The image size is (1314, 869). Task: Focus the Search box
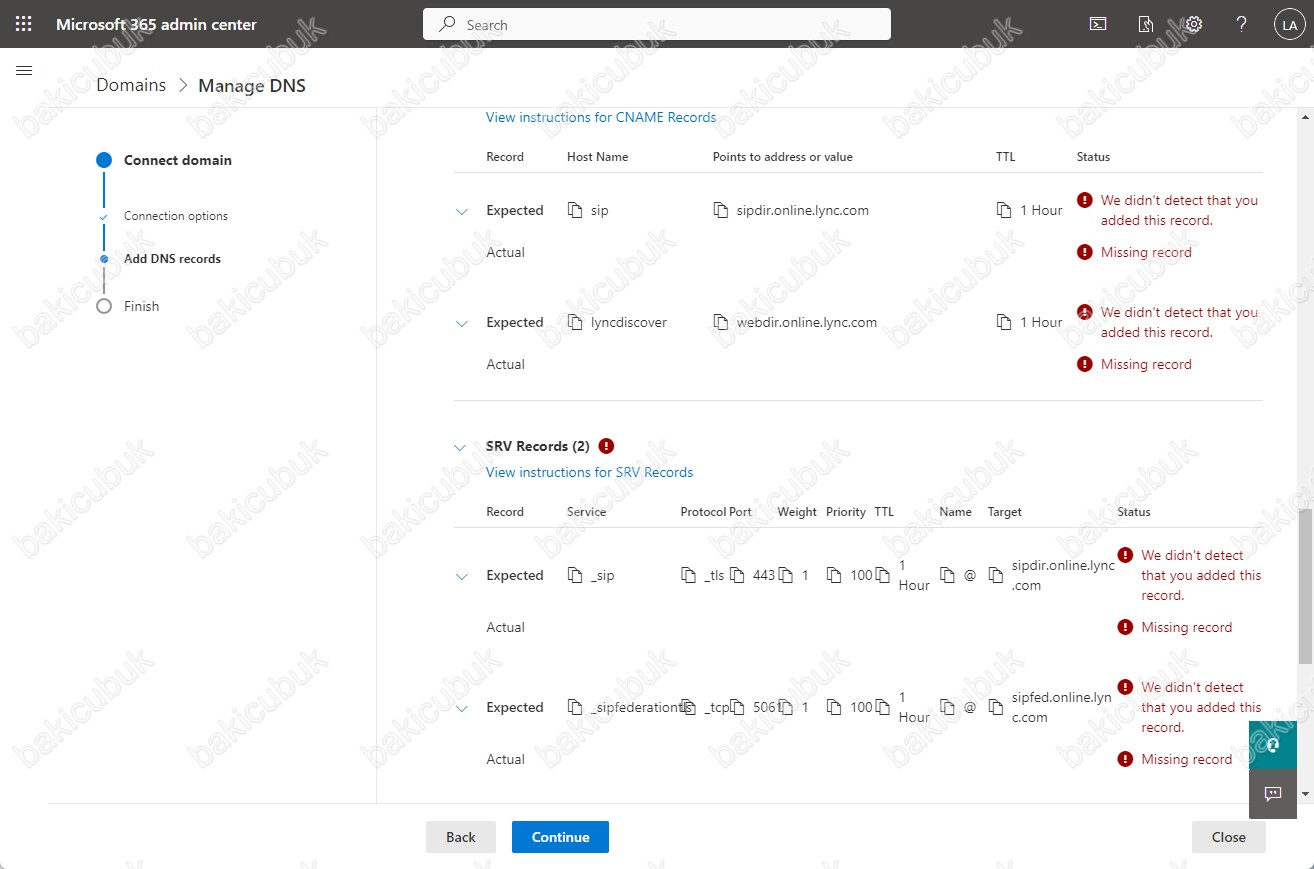pos(657,24)
